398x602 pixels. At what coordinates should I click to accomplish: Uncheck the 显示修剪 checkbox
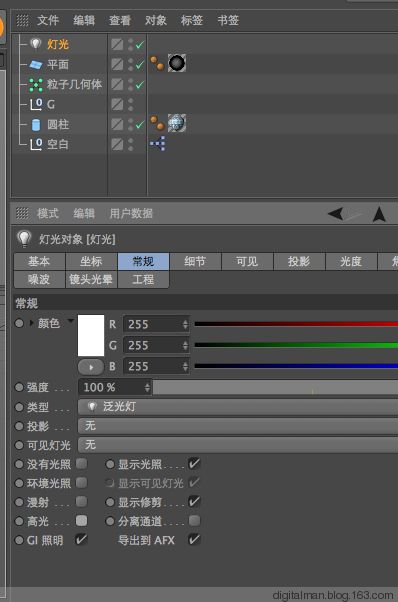tap(194, 501)
